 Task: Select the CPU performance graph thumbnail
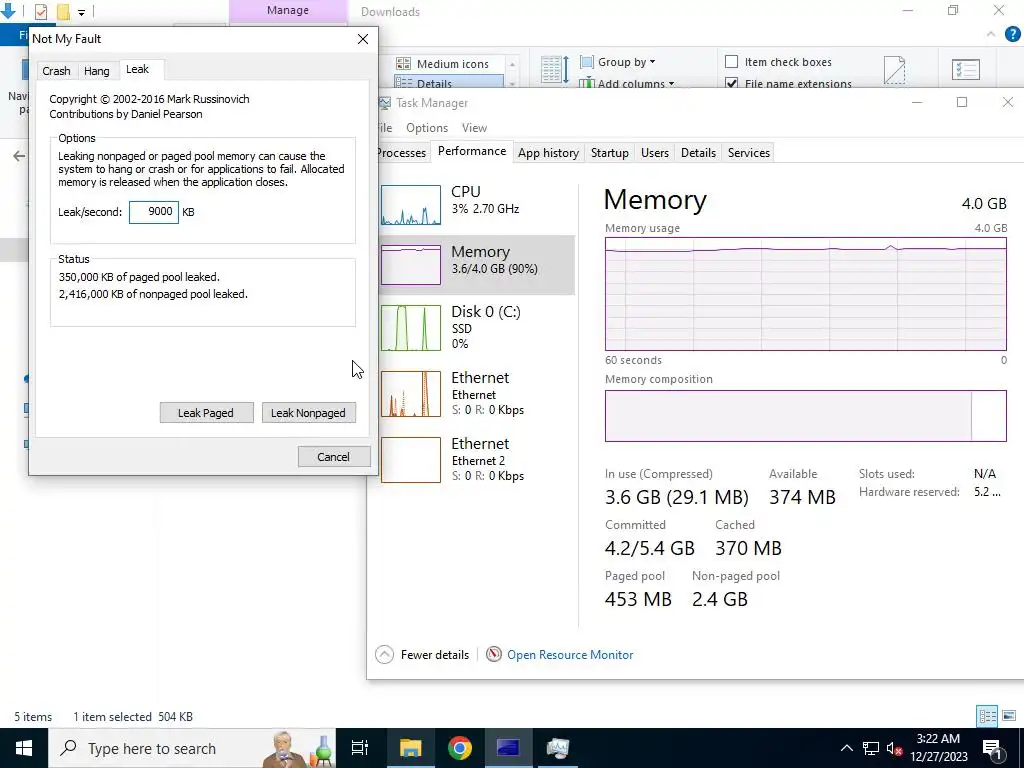[x=411, y=204]
